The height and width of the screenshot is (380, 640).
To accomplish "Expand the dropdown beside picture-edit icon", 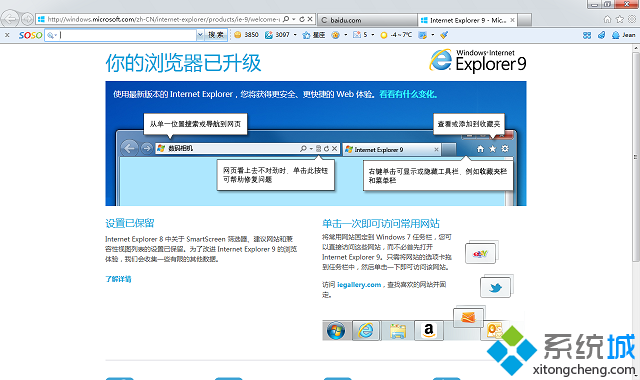I will (x=433, y=35).
